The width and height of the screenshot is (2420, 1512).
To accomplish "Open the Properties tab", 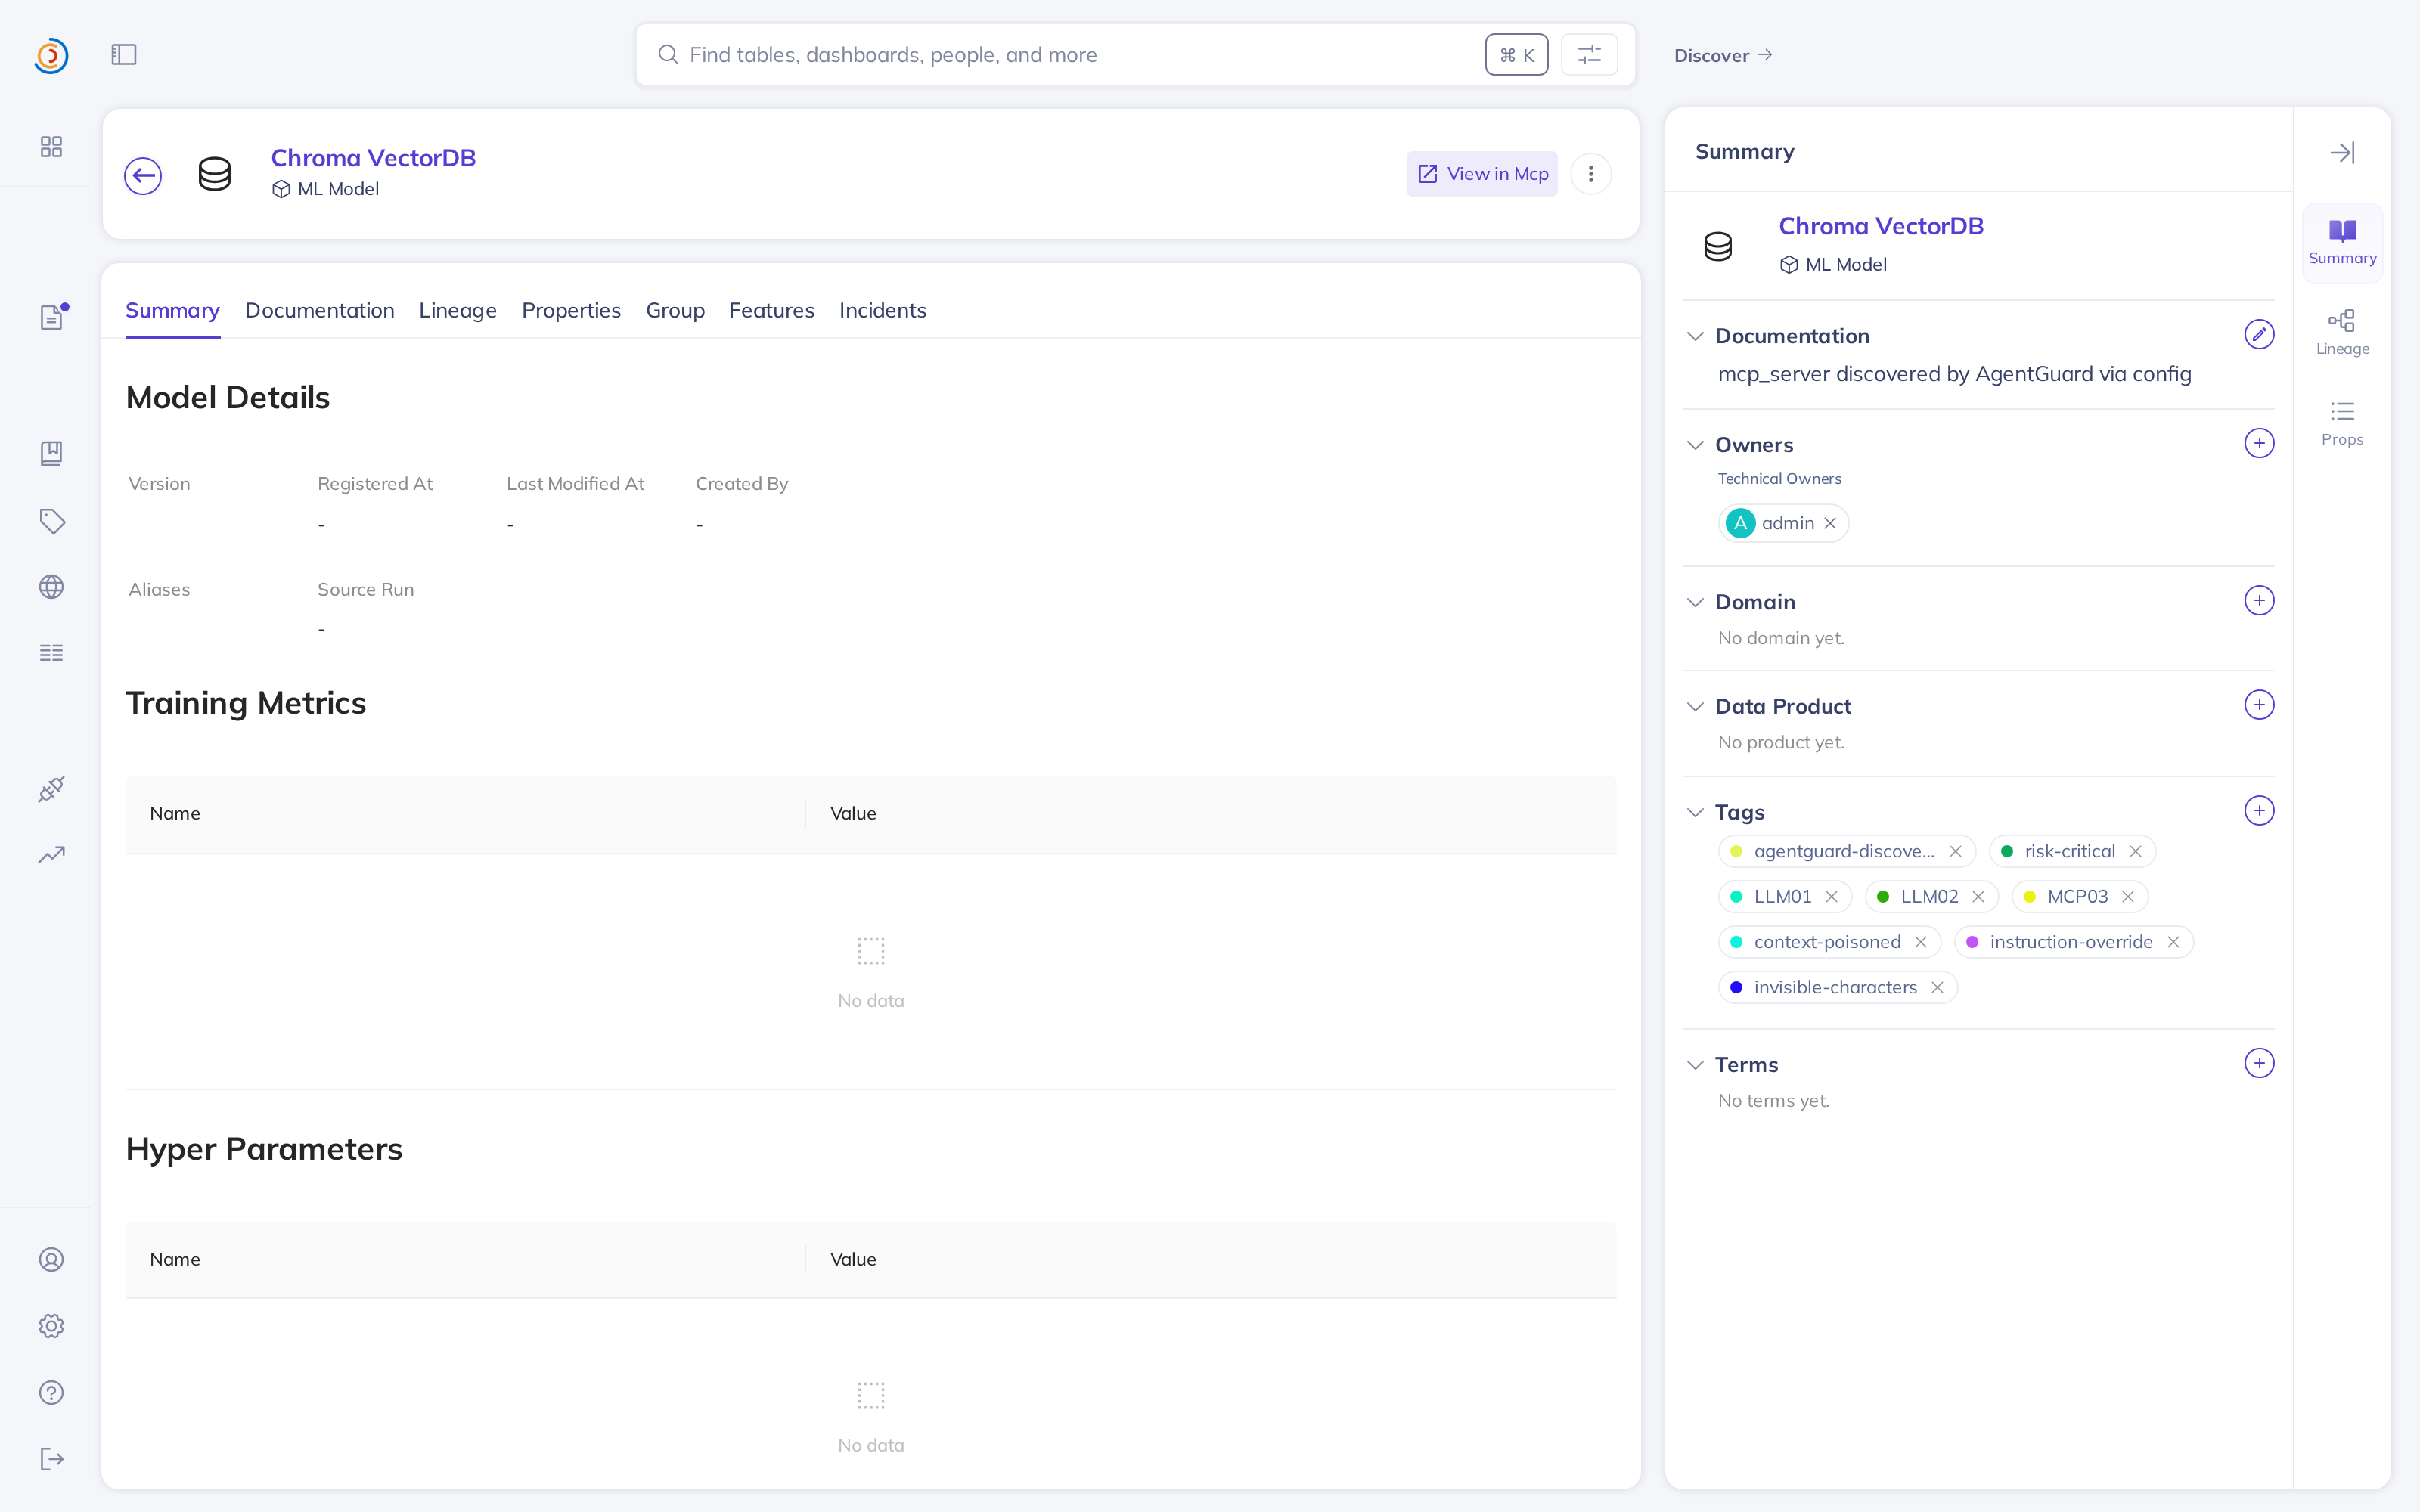I will [x=571, y=310].
